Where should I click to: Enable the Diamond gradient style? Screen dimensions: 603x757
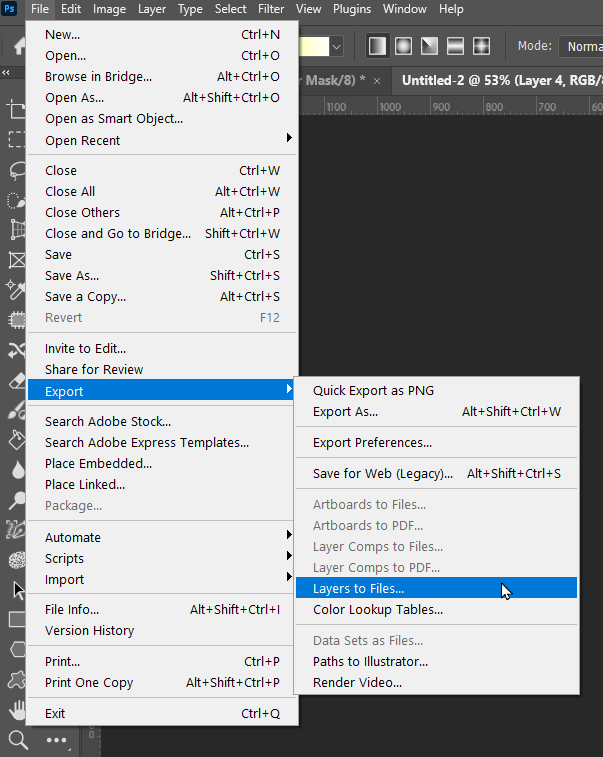pos(481,46)
